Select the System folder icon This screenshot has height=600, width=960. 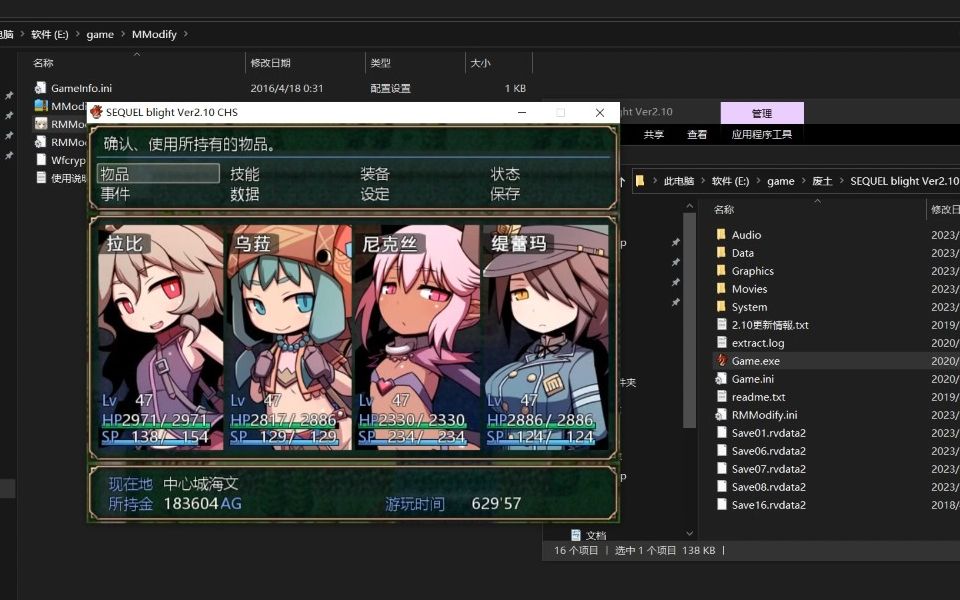point(721,307)
